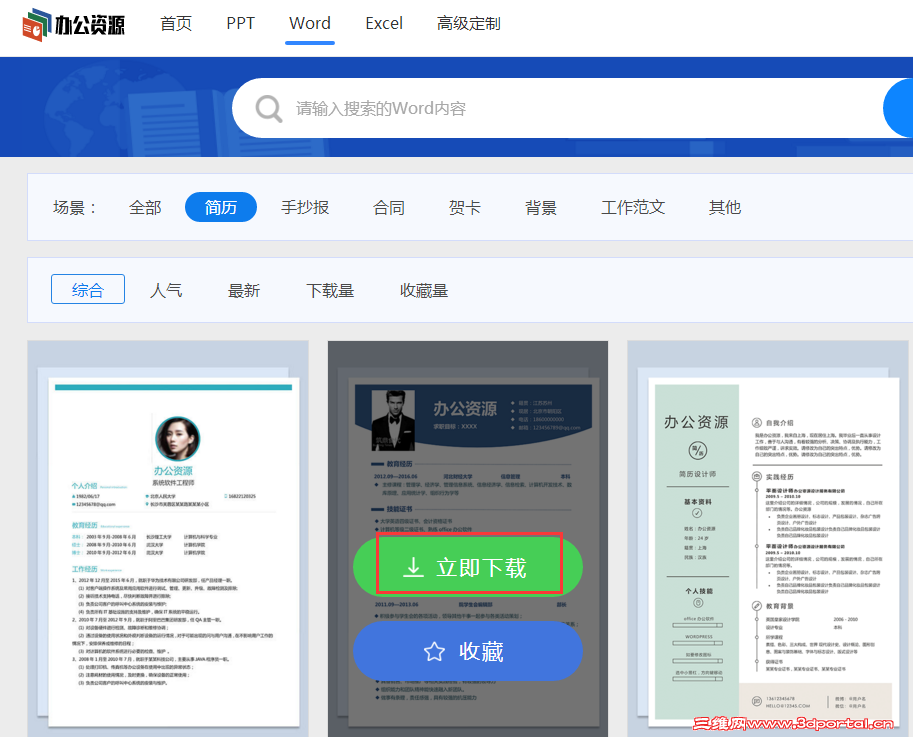Select the 合同 scene filter
The height and width of the screenshot is (737, 913).
(389, 207)
